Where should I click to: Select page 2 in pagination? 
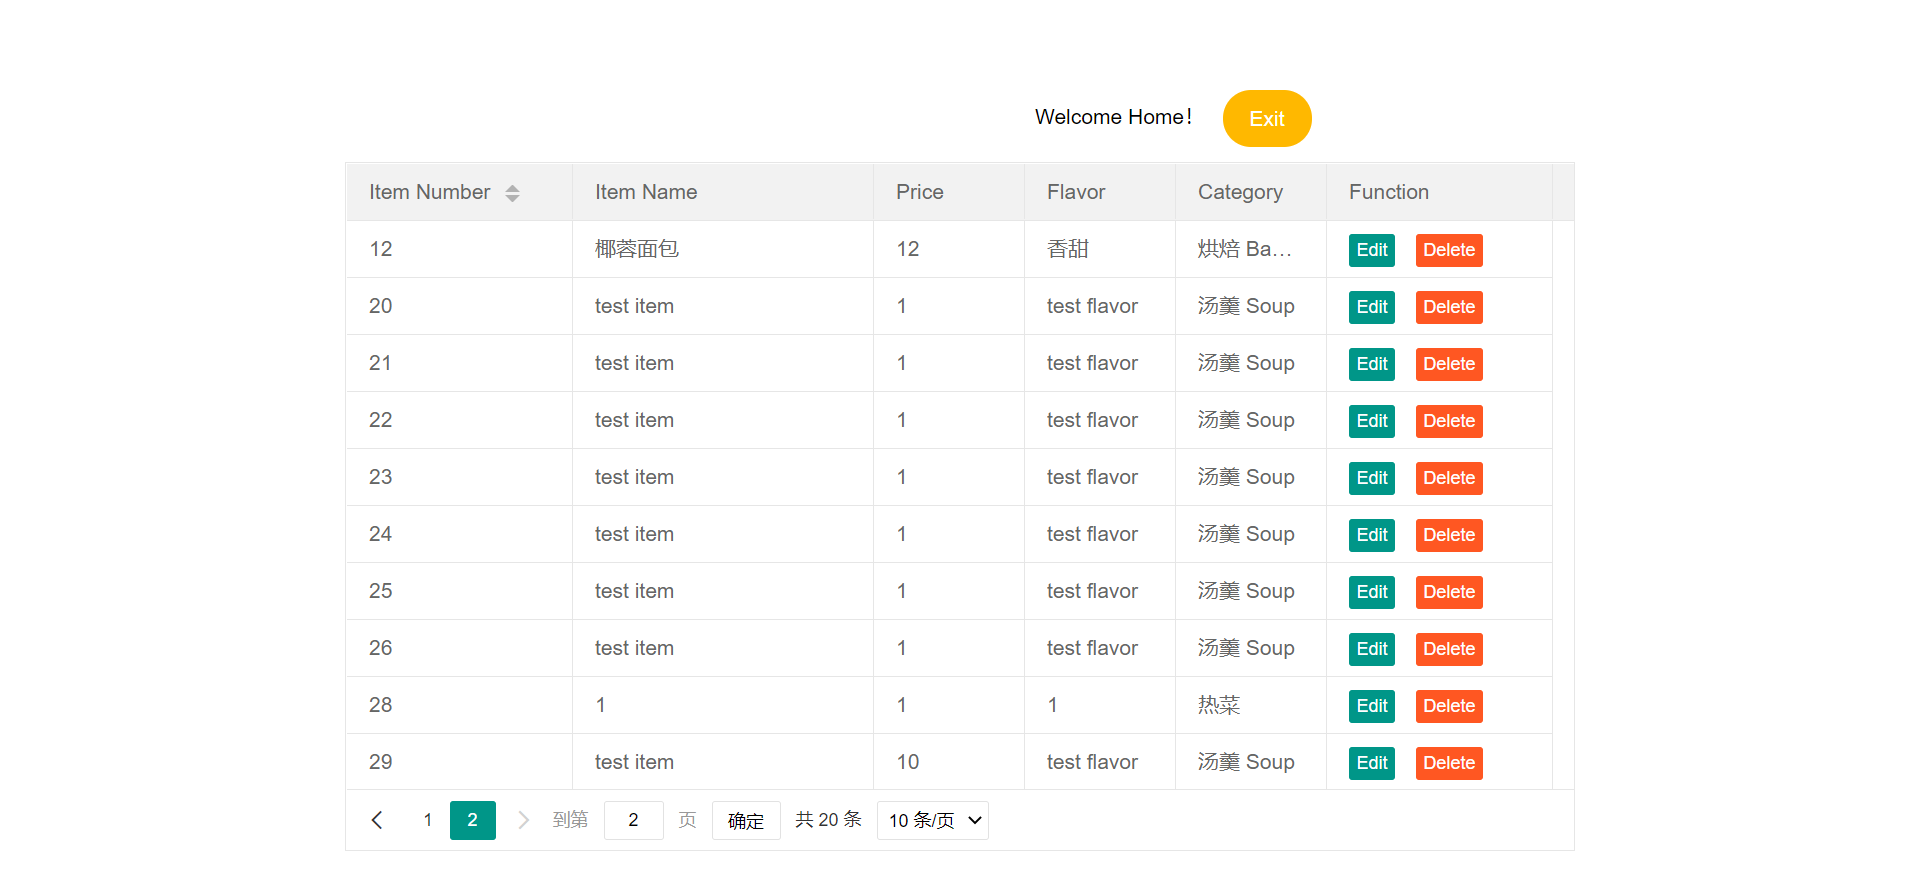point(472,820)
